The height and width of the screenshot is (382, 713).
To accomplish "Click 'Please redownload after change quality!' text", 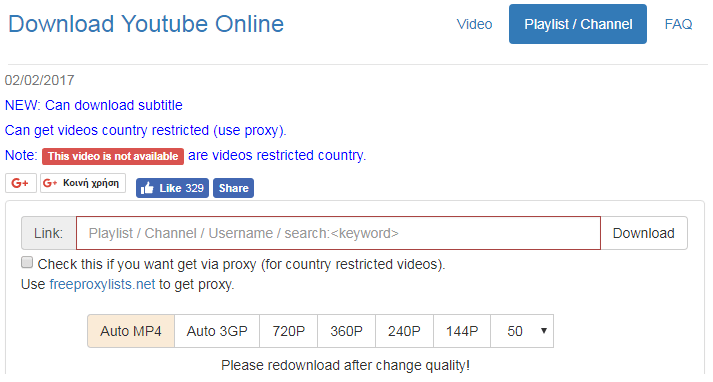I will click(345, 365).
